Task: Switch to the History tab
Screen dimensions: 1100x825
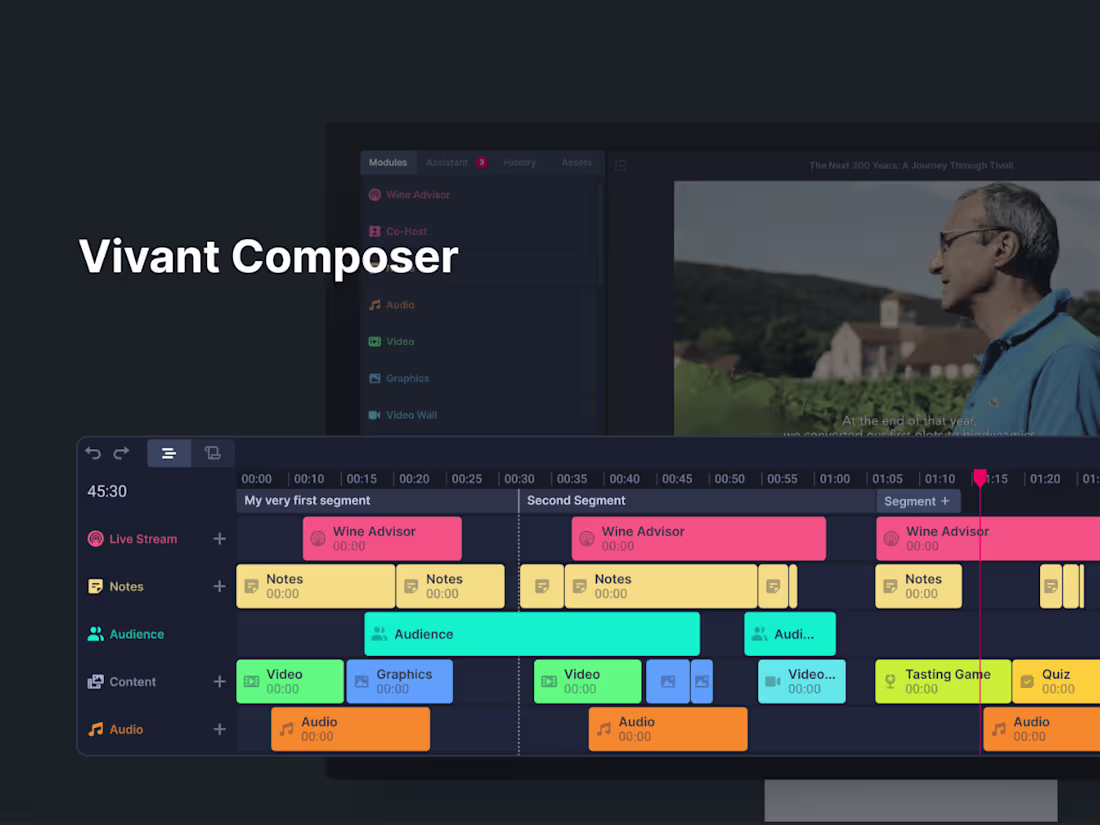Action: click(x=520, y=162)
